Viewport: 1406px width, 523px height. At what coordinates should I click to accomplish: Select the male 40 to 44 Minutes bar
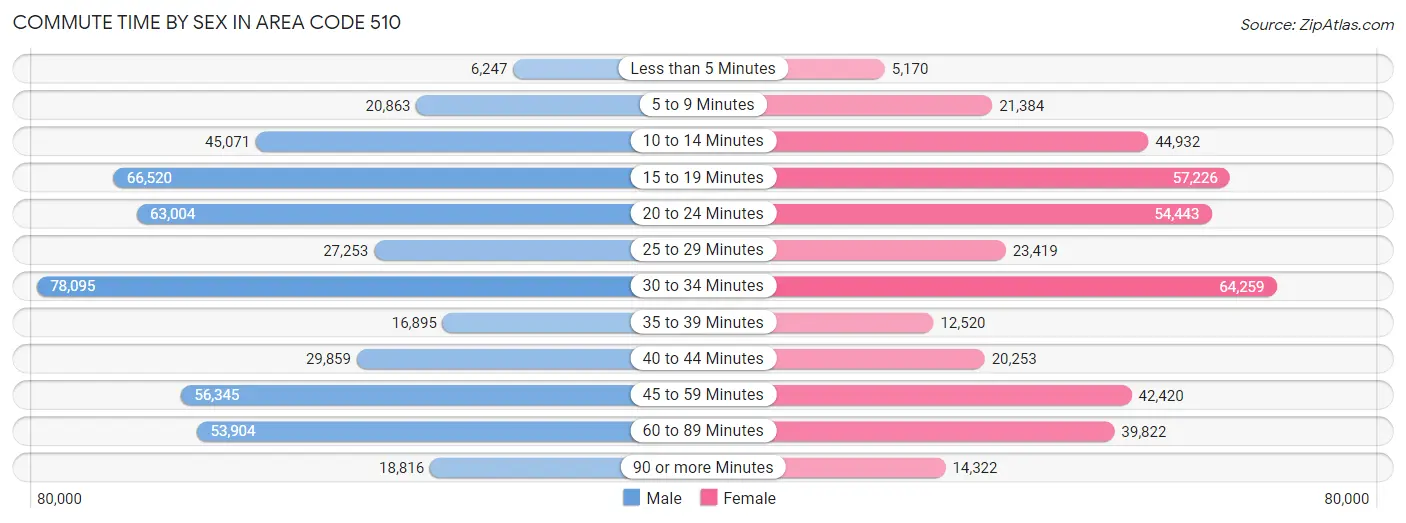click(495, 359)
